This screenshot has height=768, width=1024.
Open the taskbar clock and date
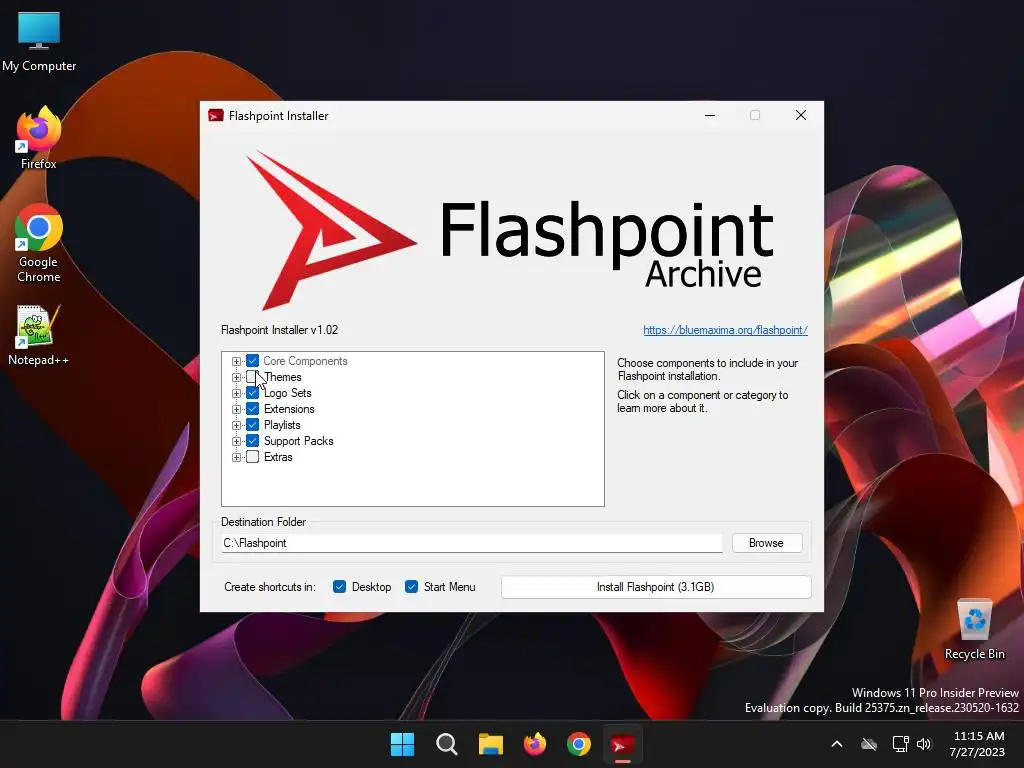978,744
